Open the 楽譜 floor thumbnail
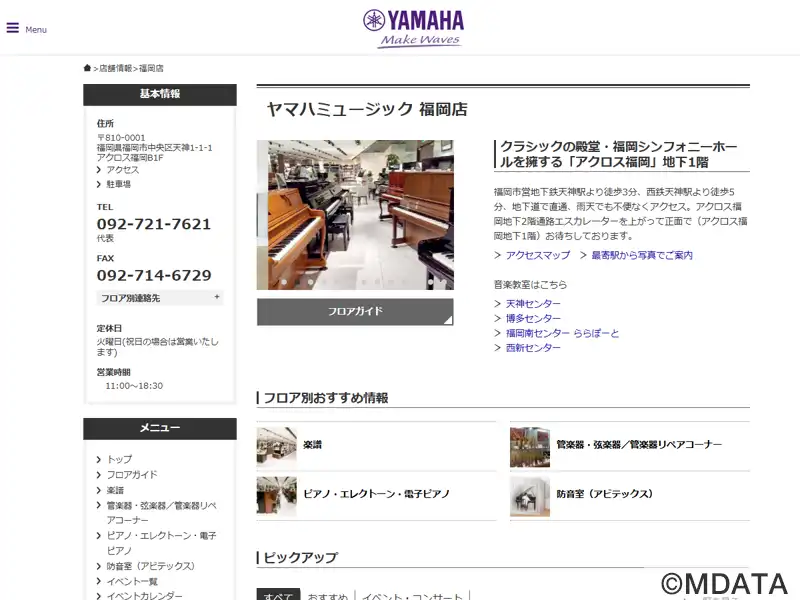Screen dimensions: 800x600 (x=277, y=447)
